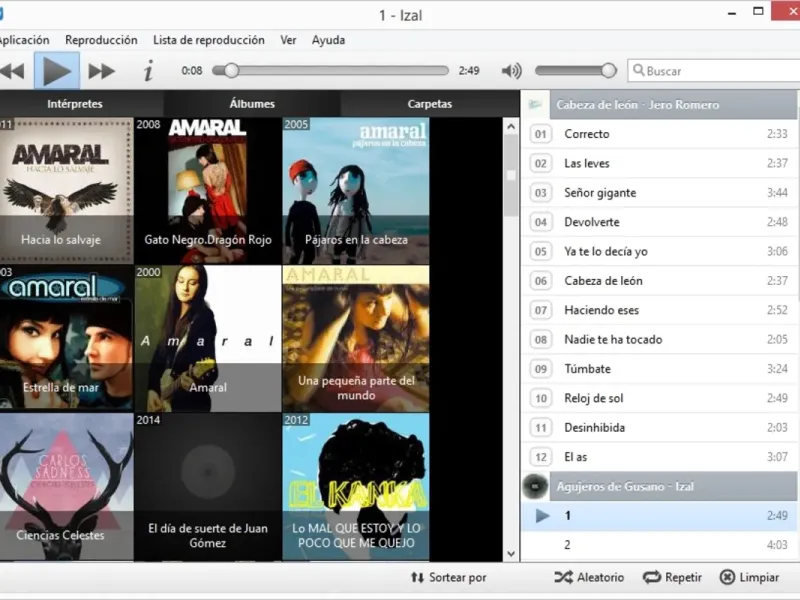The width and height of the screenshot is (800, 600).
Task: Open track info with the i icon
Action: [x=148, y=71]
